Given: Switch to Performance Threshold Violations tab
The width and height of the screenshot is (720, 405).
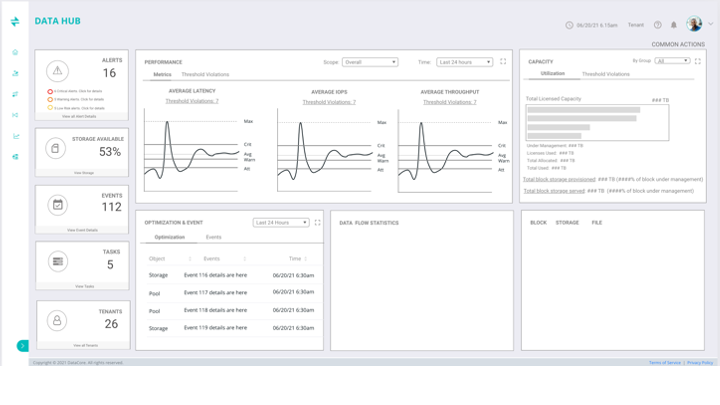Looking at the screenshot, I should click(x=205, y=74).
